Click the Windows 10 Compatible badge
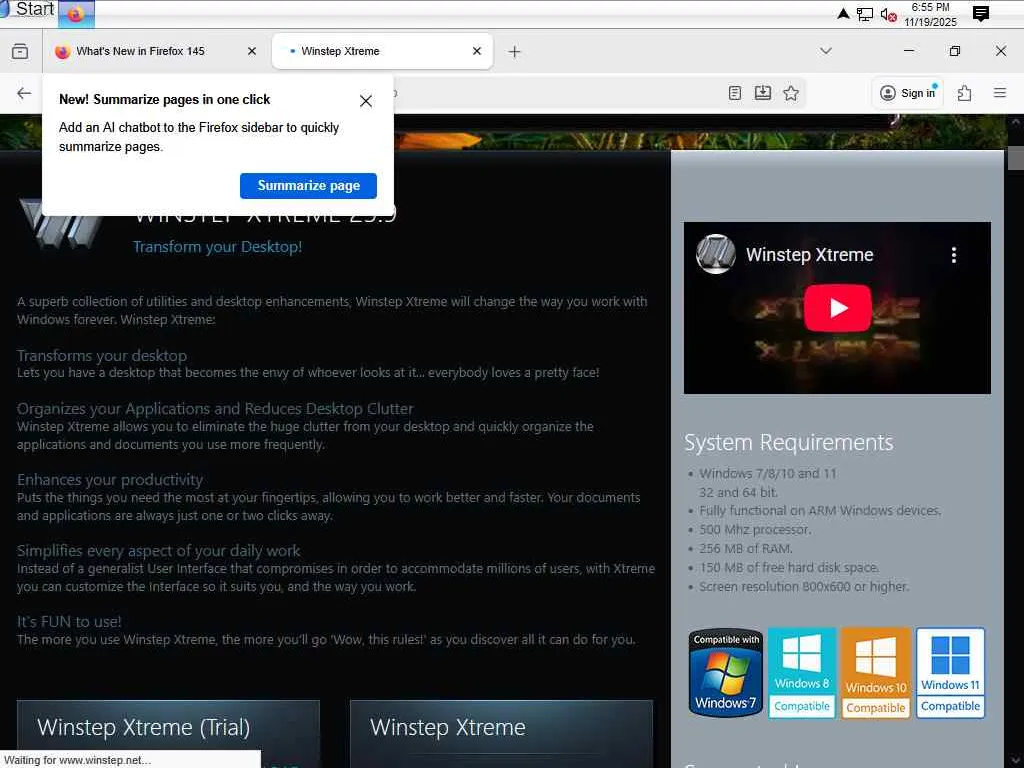Viewport: 1024px width, 768px height. pos(876,673)
